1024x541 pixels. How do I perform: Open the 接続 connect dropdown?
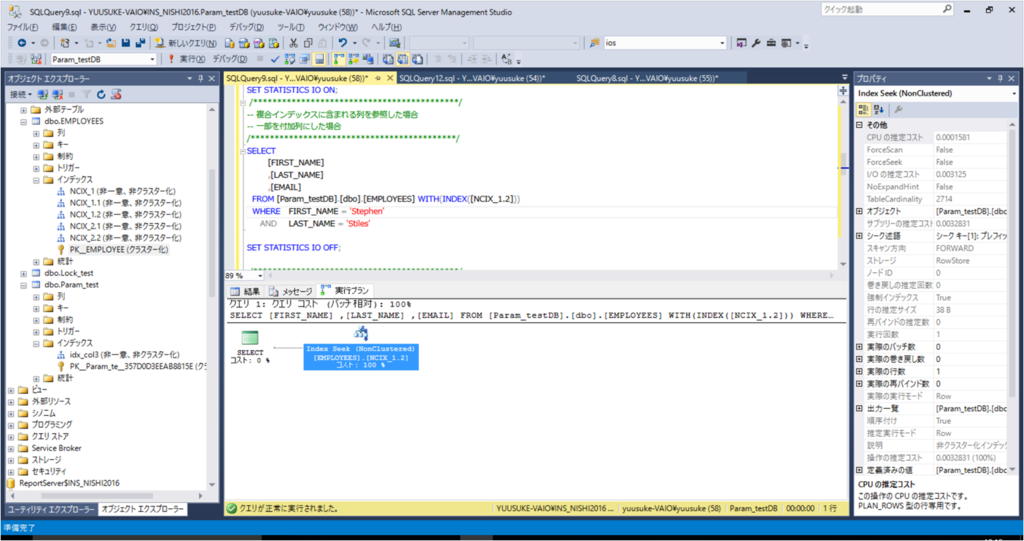tap(21, 95)
